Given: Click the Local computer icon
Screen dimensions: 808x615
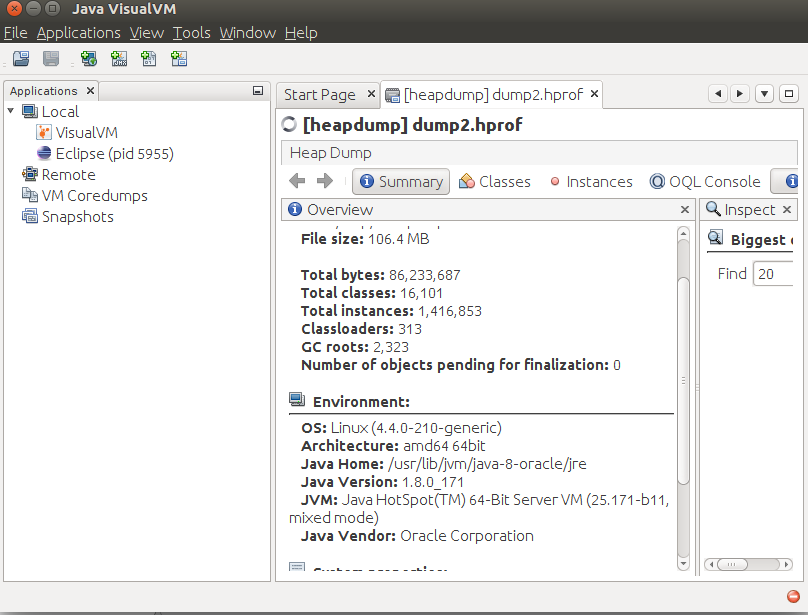Looking at the screenshot, I should click(30, 111).
